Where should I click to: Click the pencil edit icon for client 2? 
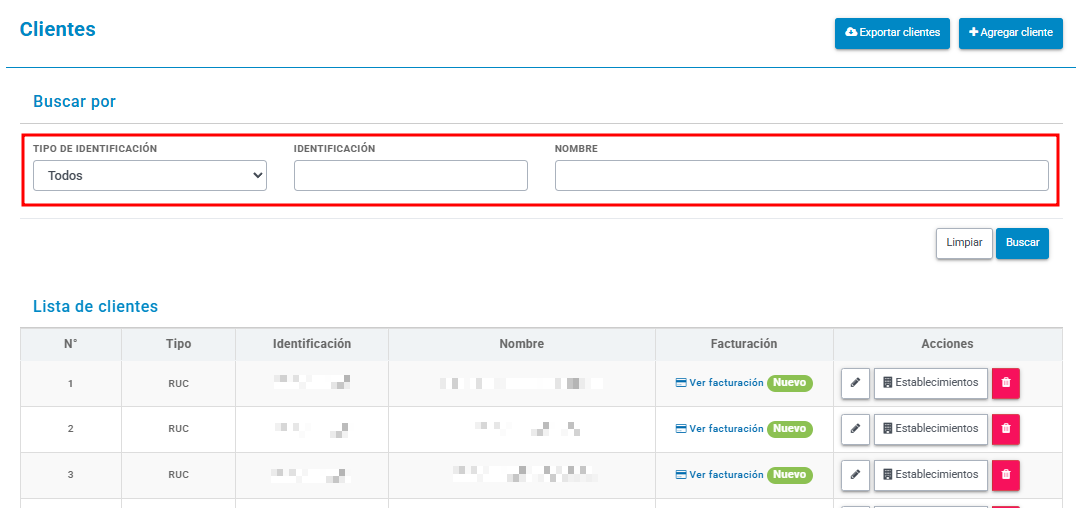(x=856, y=429)
